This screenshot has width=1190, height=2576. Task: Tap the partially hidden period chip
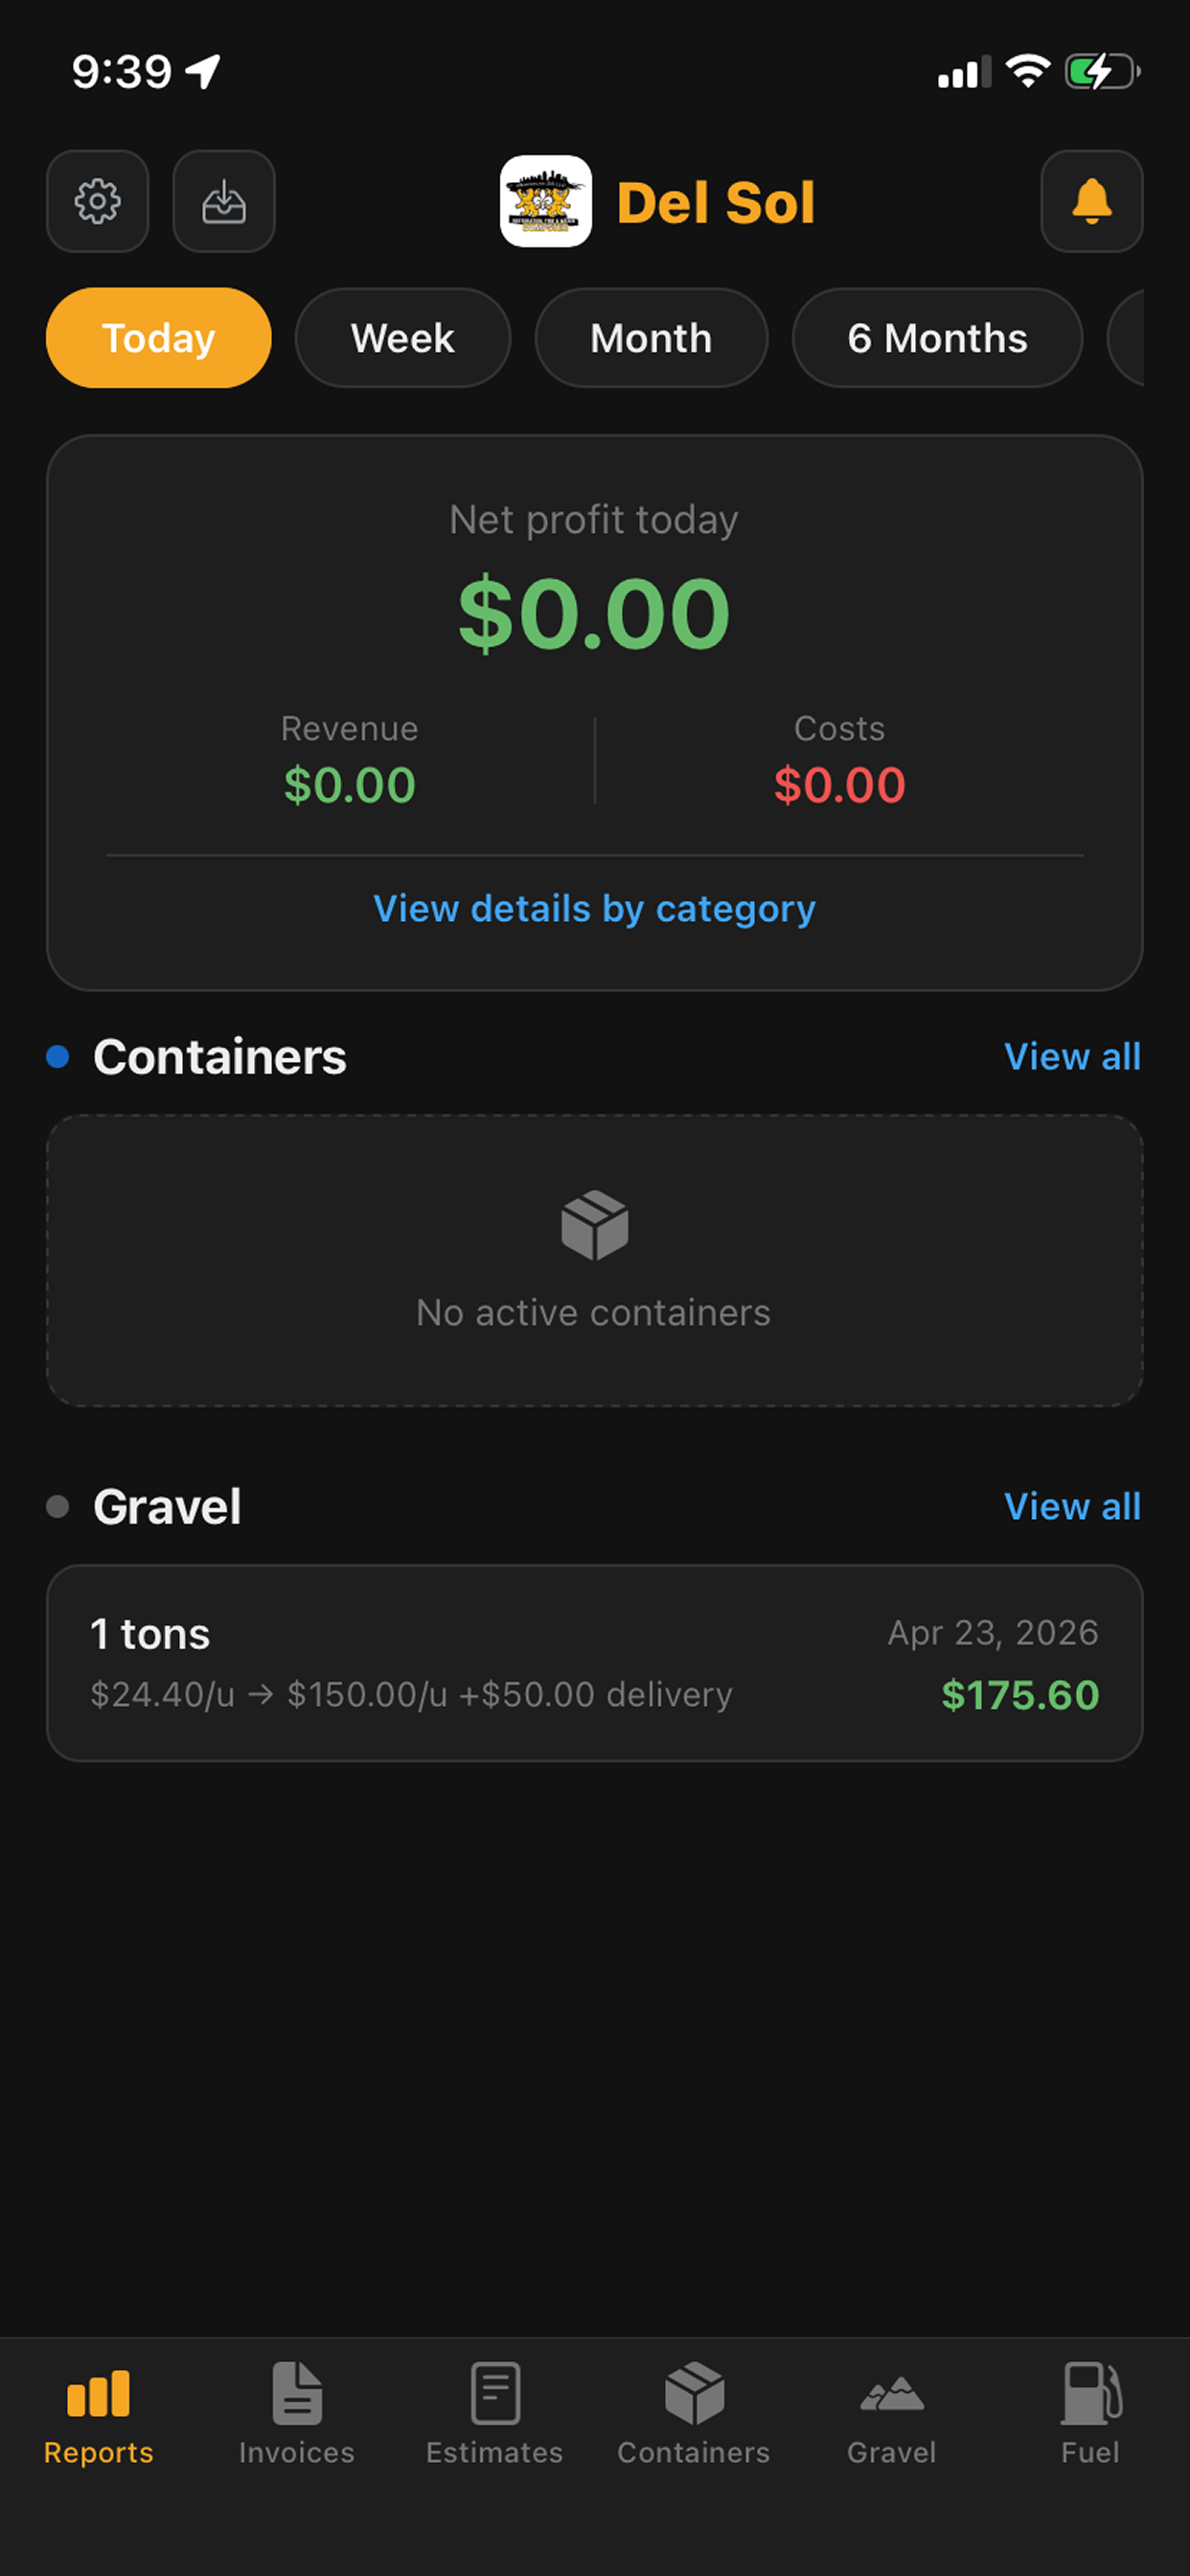point(1126,338)
